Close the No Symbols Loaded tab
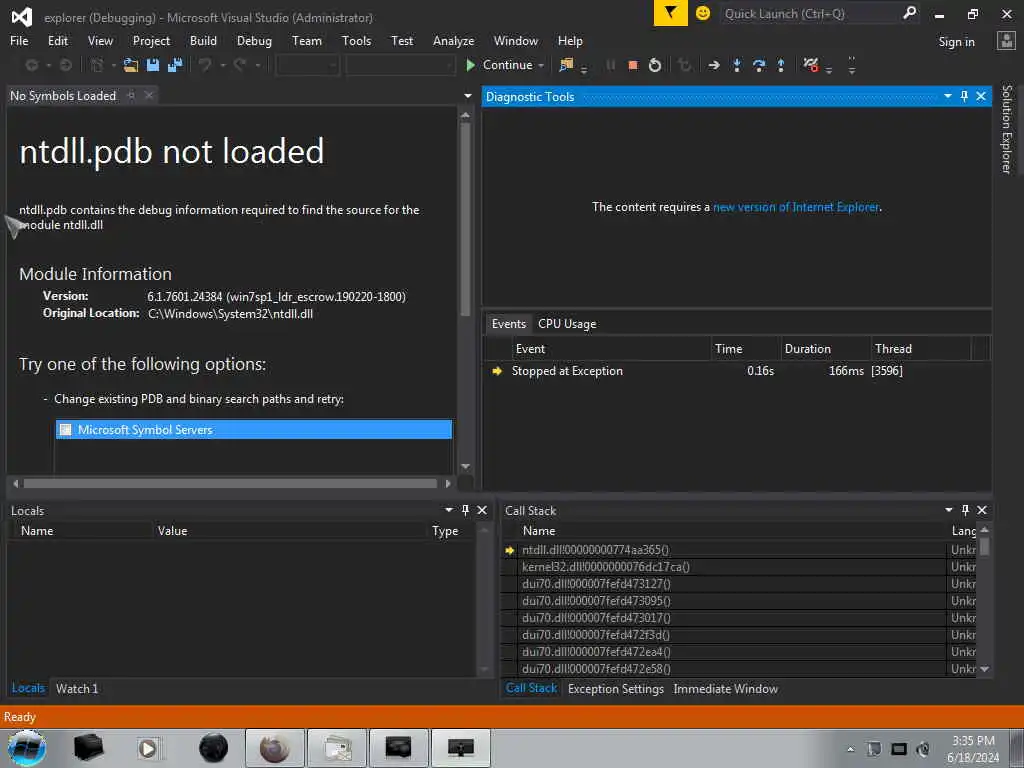Screen dimensions: 1024x768 [x=149, y=95]
